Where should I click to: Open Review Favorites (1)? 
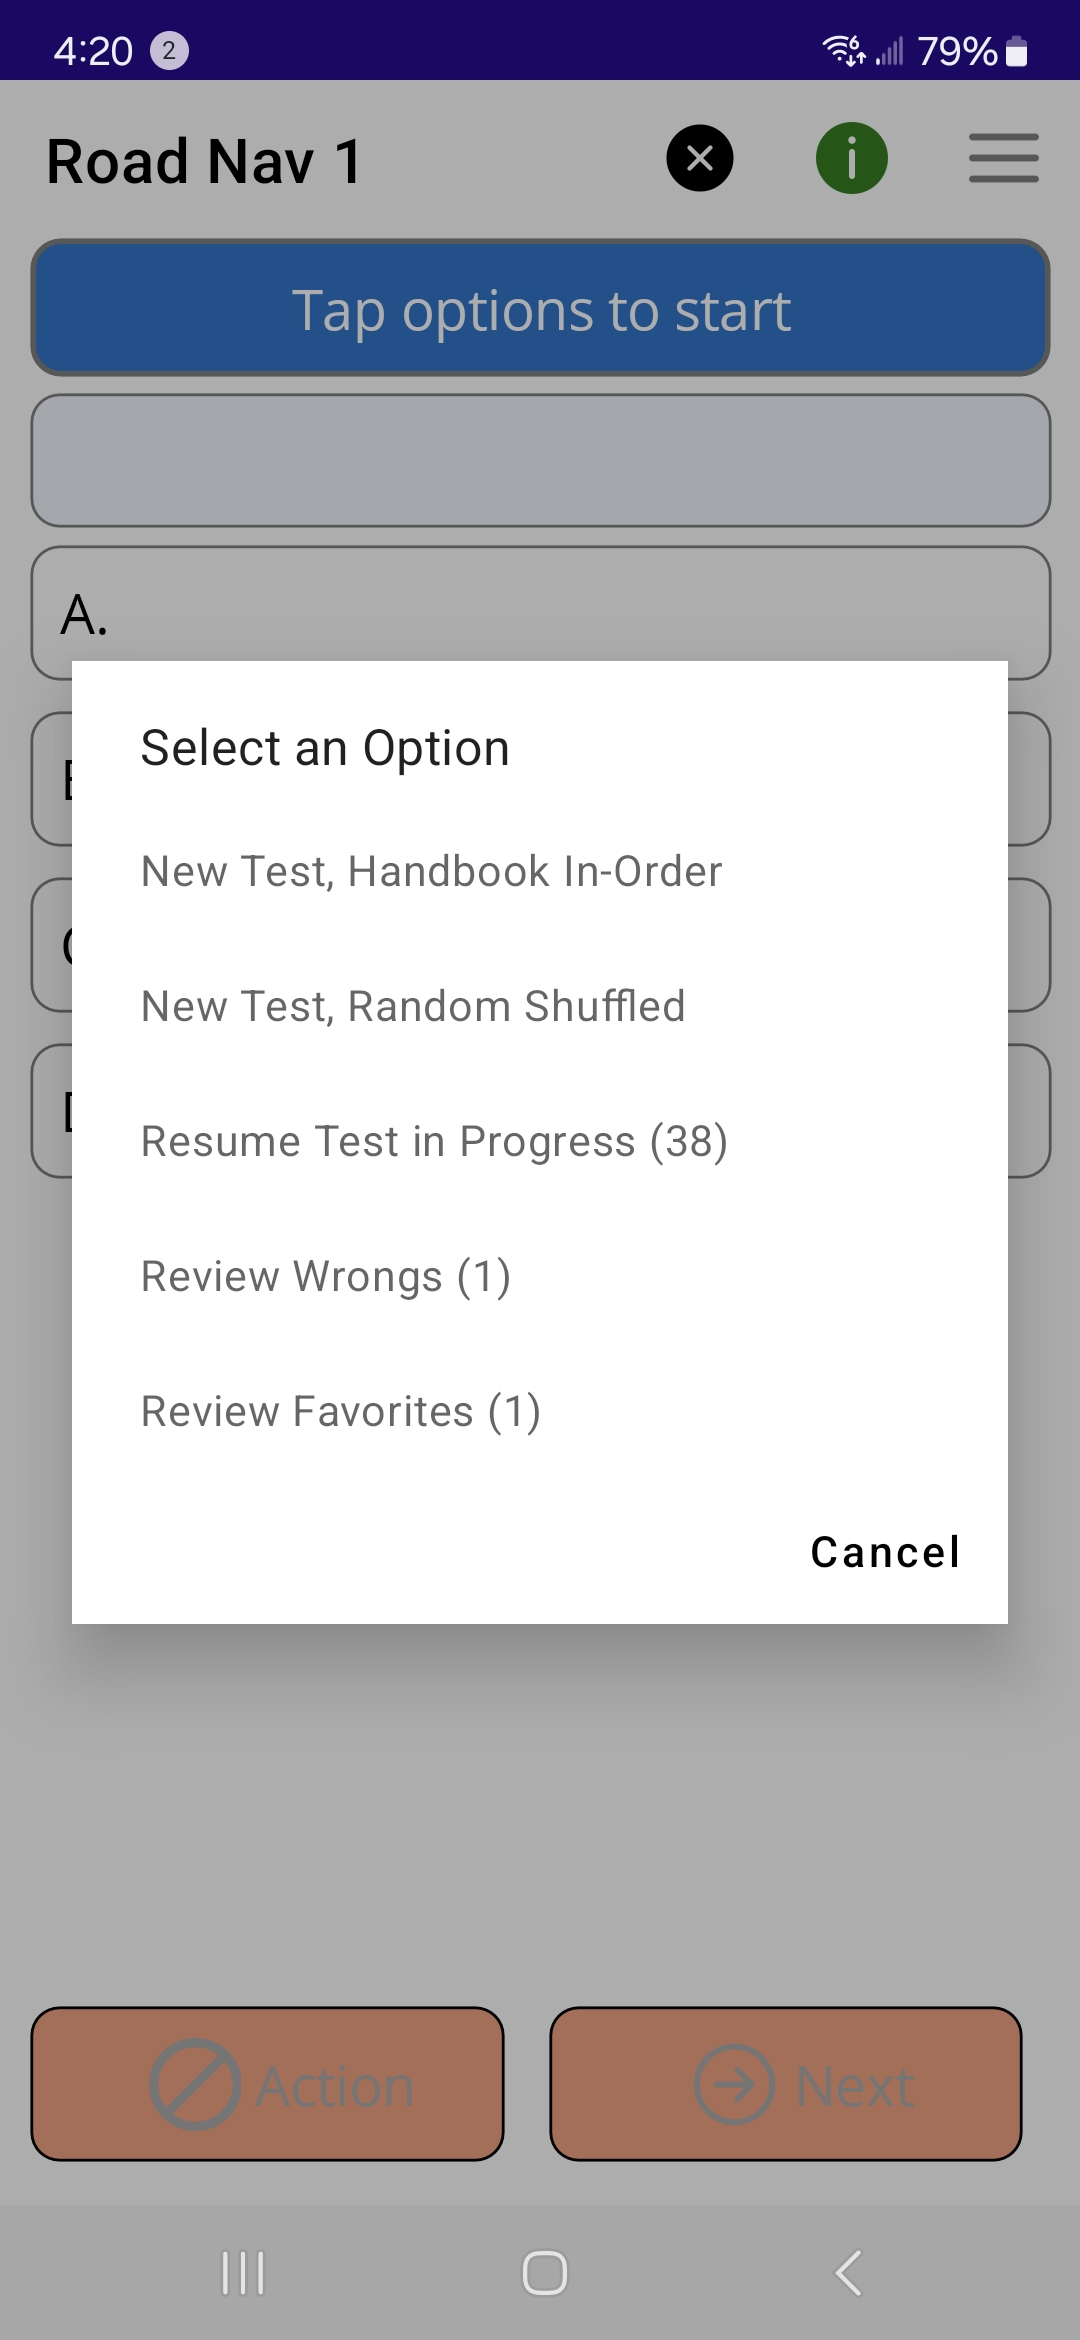tap(340, 1411)
